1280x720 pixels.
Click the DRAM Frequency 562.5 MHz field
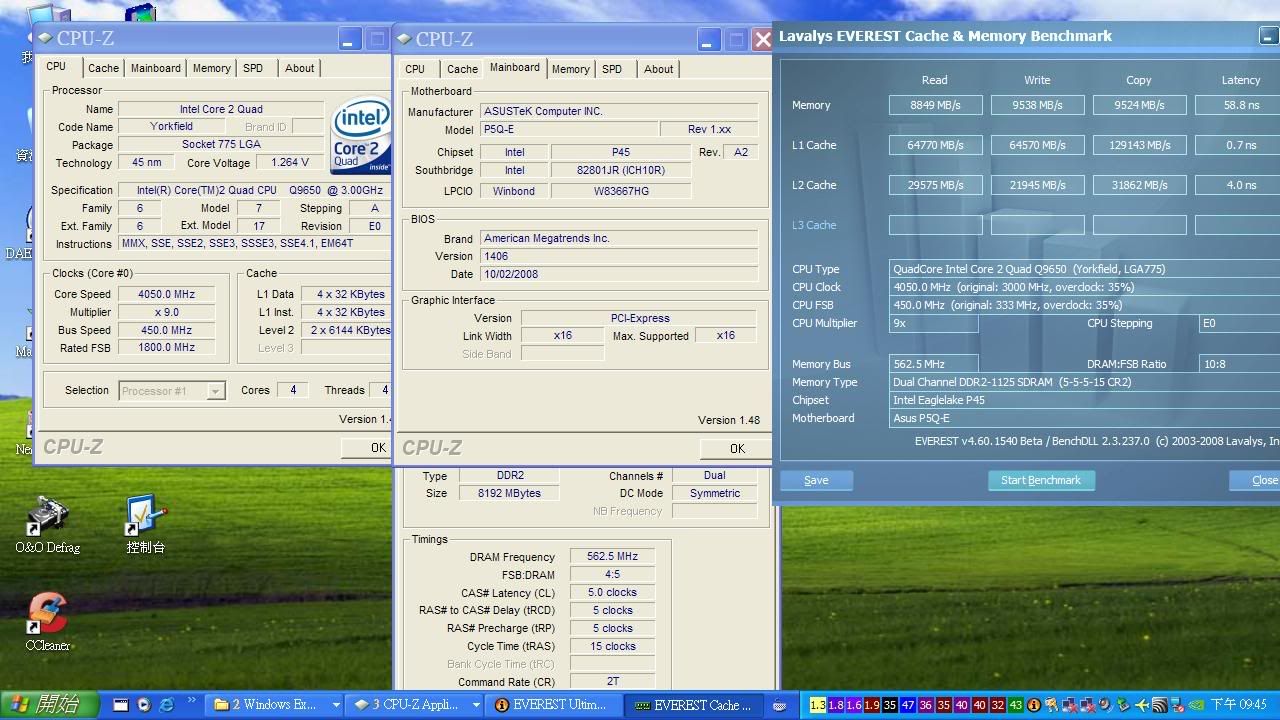point(613,557)
